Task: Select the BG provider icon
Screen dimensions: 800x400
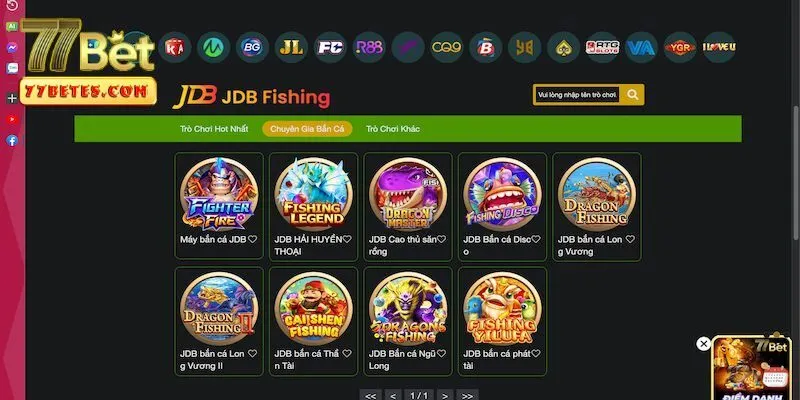Action: [x=253, y=47]
